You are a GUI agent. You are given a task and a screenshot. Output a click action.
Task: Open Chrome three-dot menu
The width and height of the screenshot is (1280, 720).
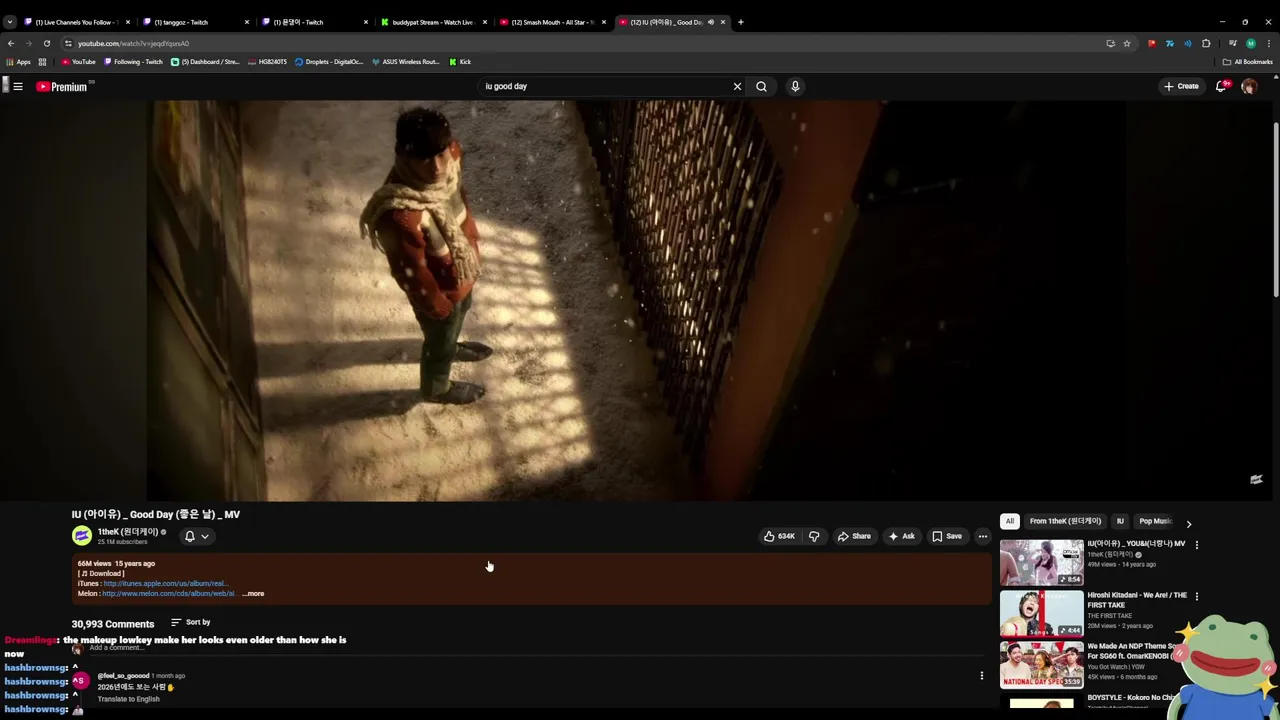1269,43
